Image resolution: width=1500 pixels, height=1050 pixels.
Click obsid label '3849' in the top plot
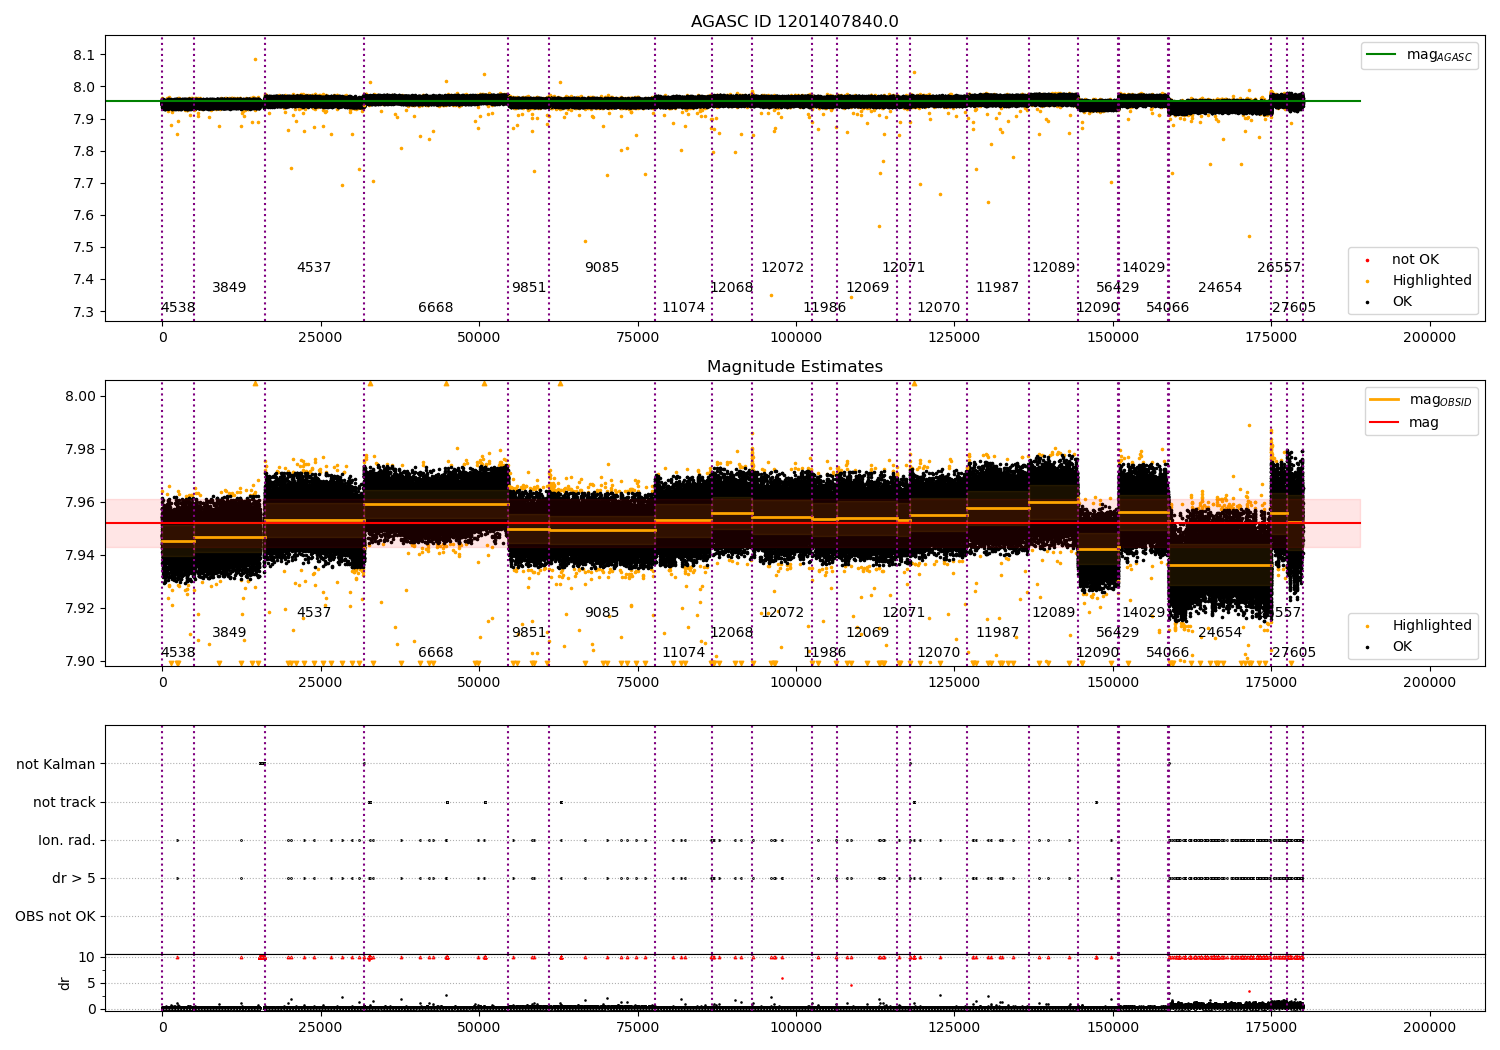coord(229,288)
